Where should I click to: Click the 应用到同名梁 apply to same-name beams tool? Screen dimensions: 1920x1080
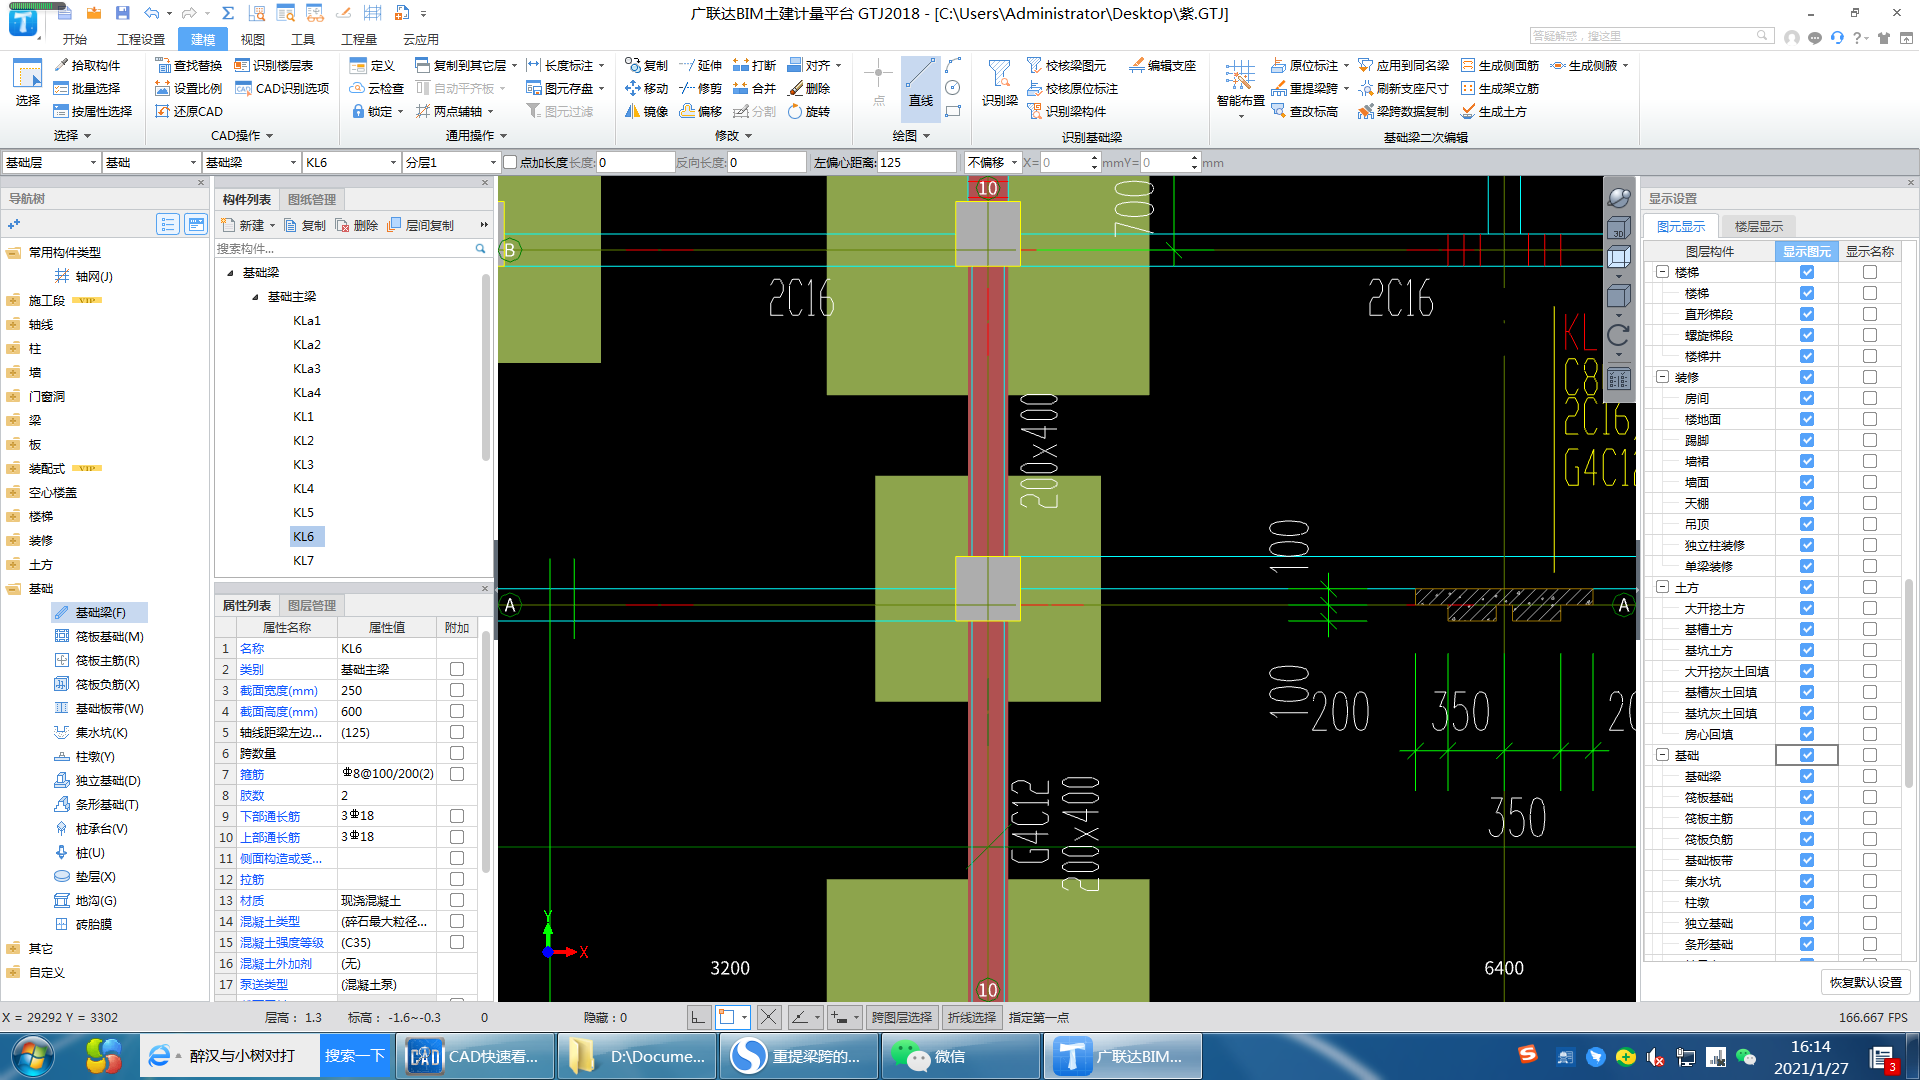click(1403, 65)
